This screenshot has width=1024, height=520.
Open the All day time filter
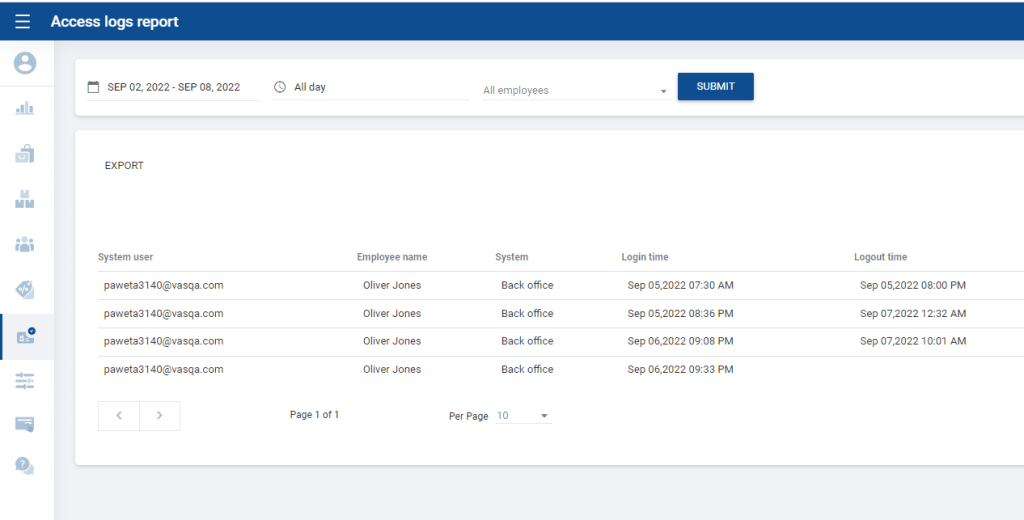[x=371, y=87]
